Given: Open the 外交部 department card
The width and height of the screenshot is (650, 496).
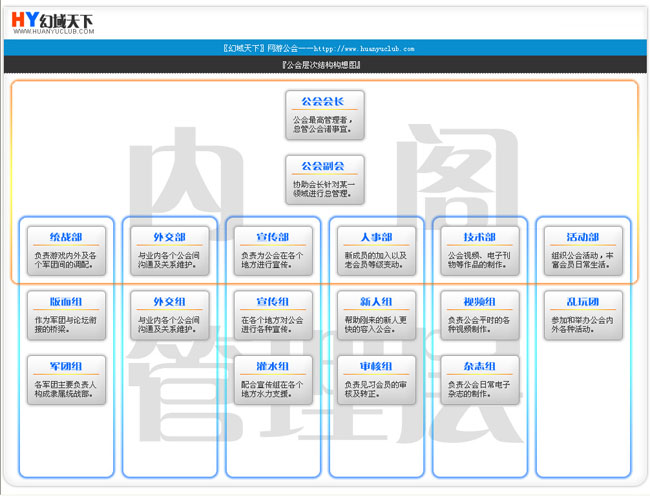Looking at the screenshot, I should click(x=170, y=251).
